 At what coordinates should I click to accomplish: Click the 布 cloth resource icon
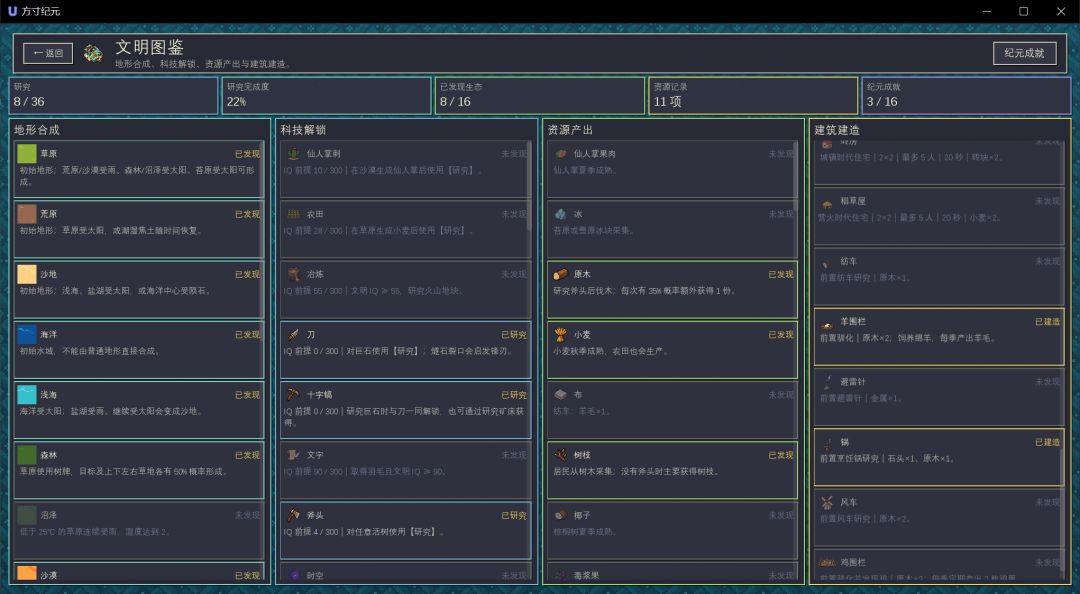561,394
